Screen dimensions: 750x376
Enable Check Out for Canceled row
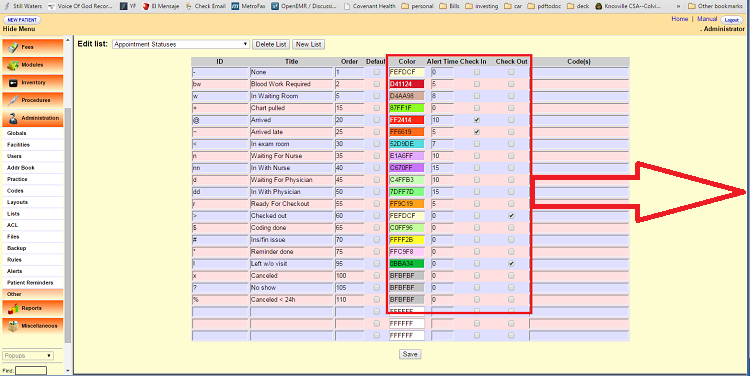pos(511,276)
